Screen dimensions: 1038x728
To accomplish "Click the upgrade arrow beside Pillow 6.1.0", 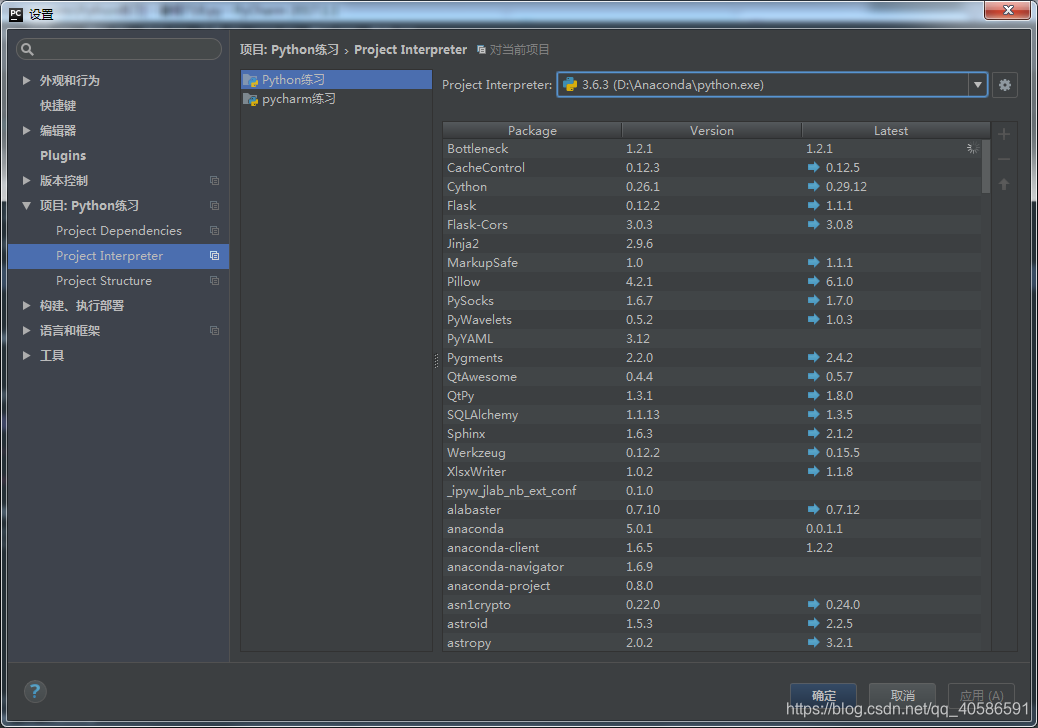I will point(814,281).
